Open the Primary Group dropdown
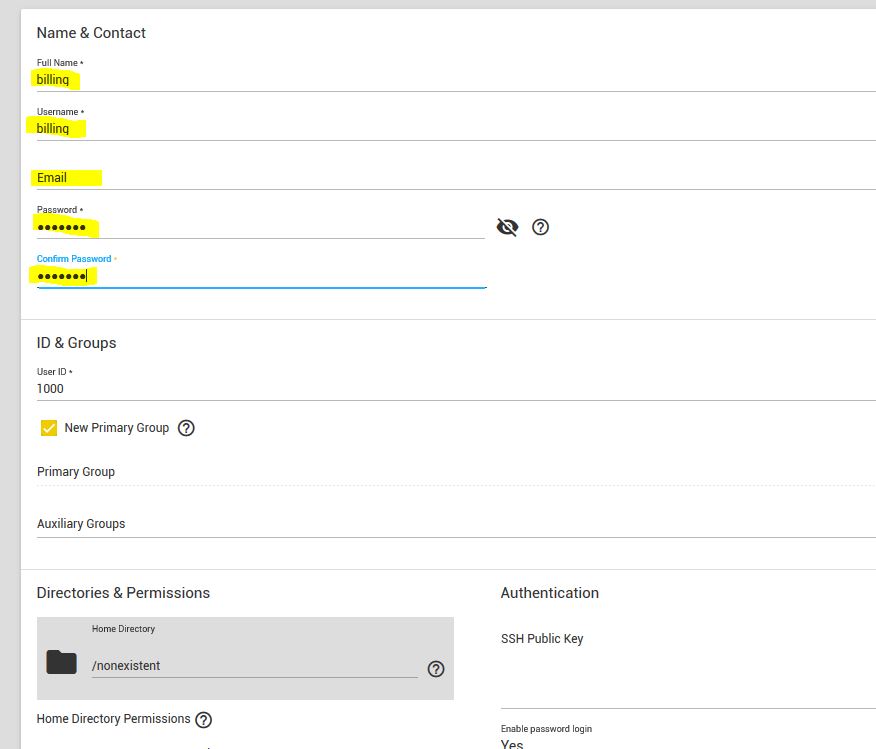Image resolution: width=876 pixels, height=749 pixels. tap(450, 472)
